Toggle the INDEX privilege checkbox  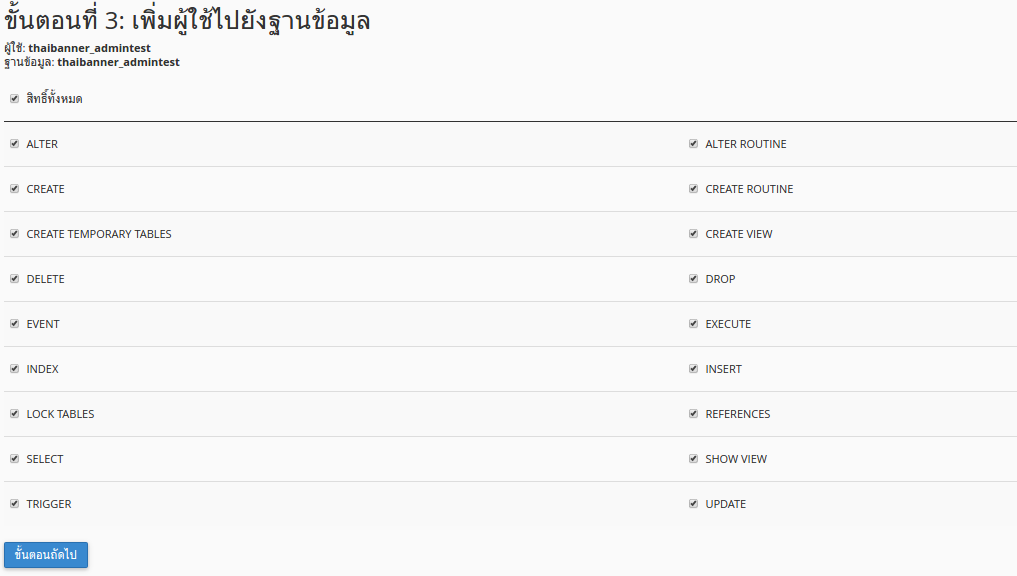tap(14, 369)
